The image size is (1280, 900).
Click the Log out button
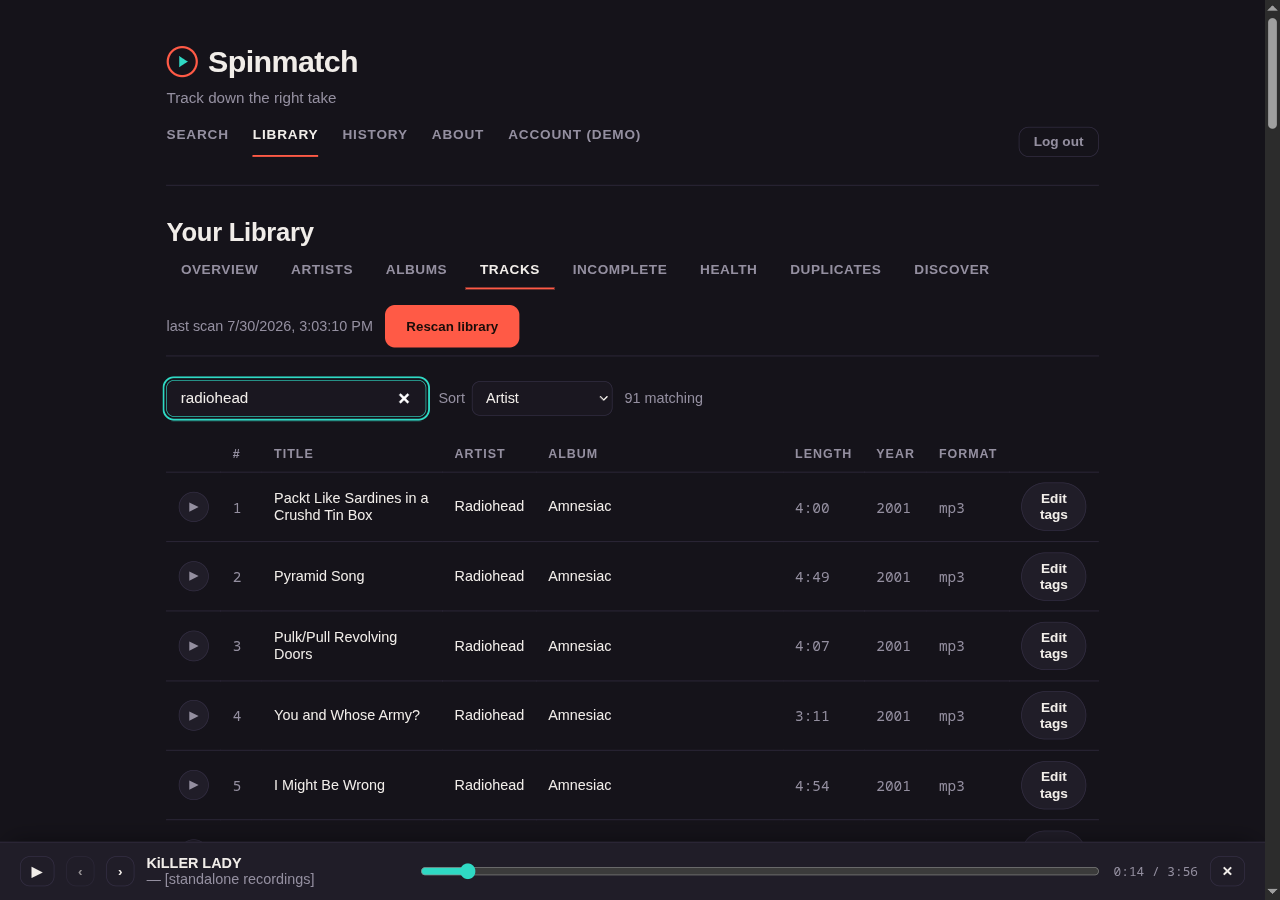tap(1058, 142)
